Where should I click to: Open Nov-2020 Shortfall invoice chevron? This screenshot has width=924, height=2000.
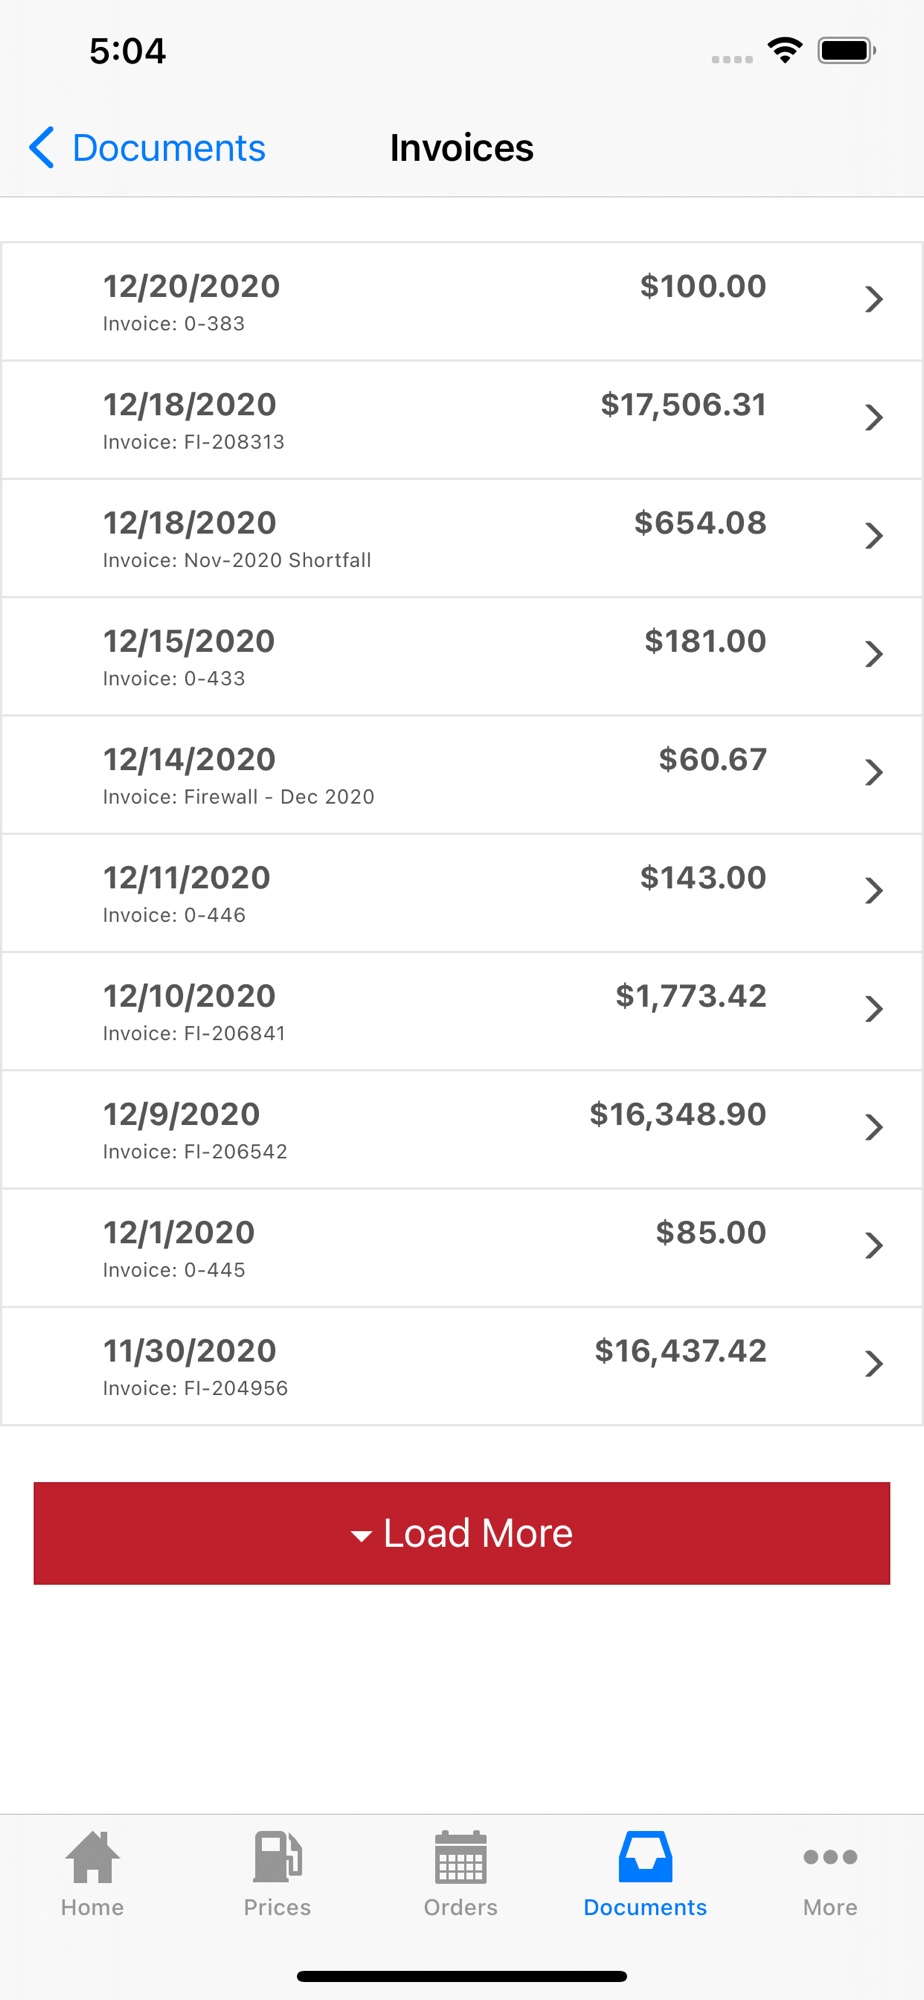pos(873,536)
